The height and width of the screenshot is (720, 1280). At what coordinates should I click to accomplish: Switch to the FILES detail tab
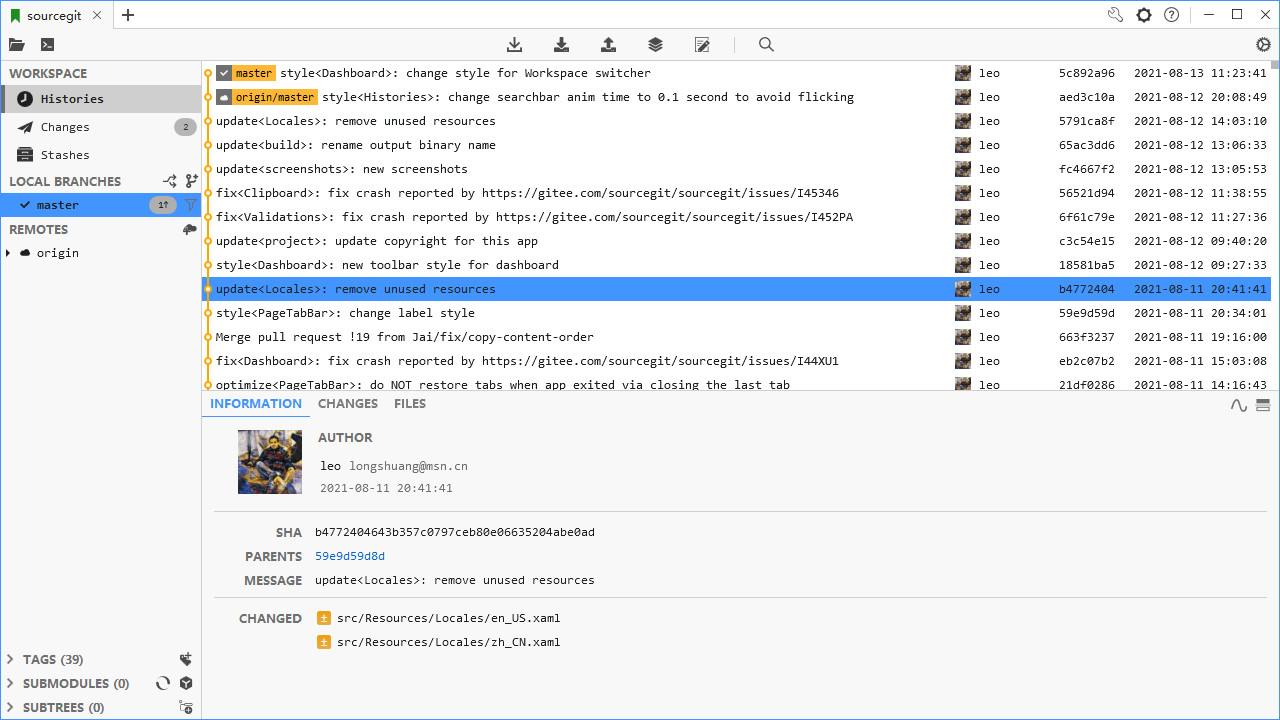pyautogui.click(x=409, y=404)
